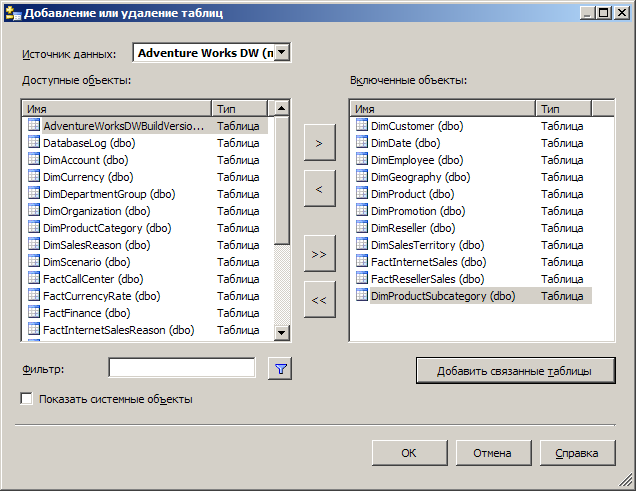Click the scroll-up arrow of available objects list
This screenshot has width=636, height=491.
click(x=281, y=108)
